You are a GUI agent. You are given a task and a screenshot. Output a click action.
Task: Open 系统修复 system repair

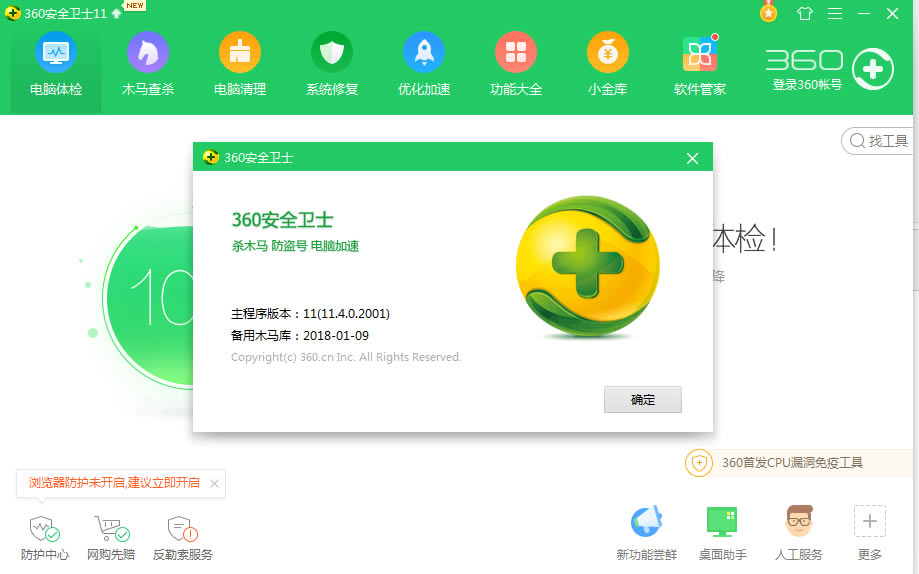(x=332, y=65)
